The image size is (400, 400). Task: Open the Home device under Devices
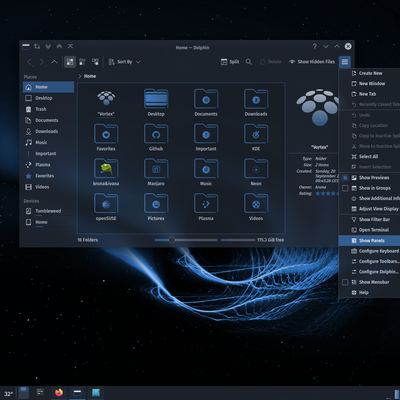49,222
